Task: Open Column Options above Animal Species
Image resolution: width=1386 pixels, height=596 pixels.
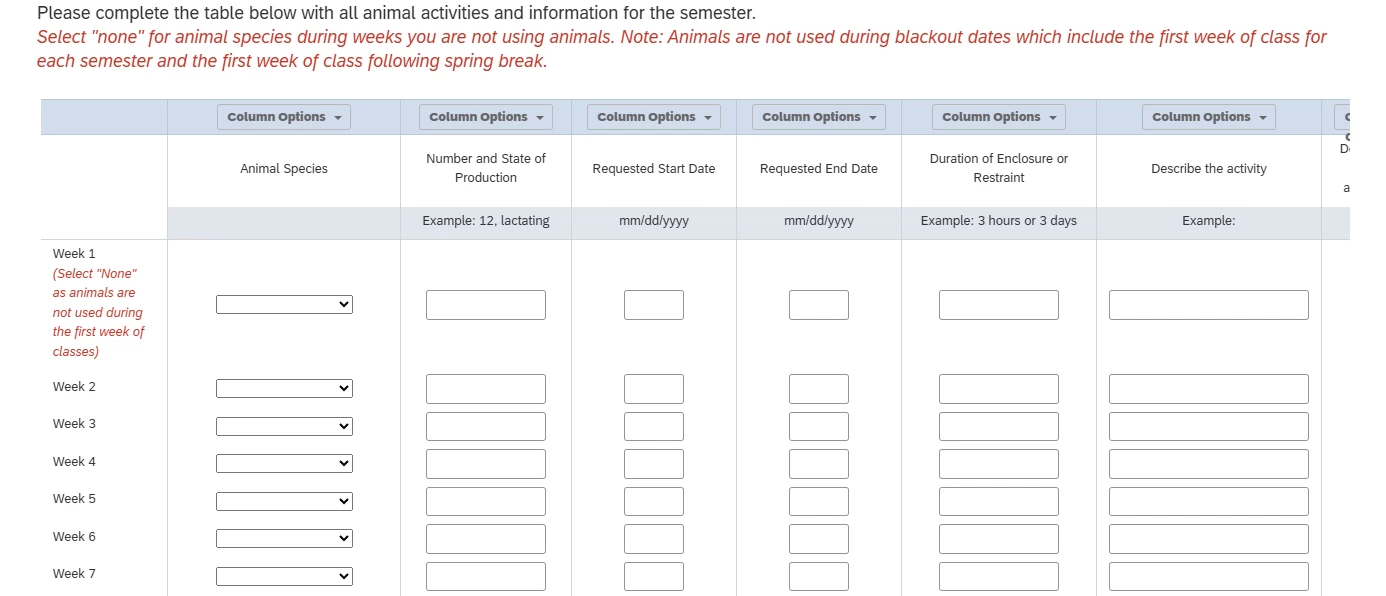Action: 284,117
